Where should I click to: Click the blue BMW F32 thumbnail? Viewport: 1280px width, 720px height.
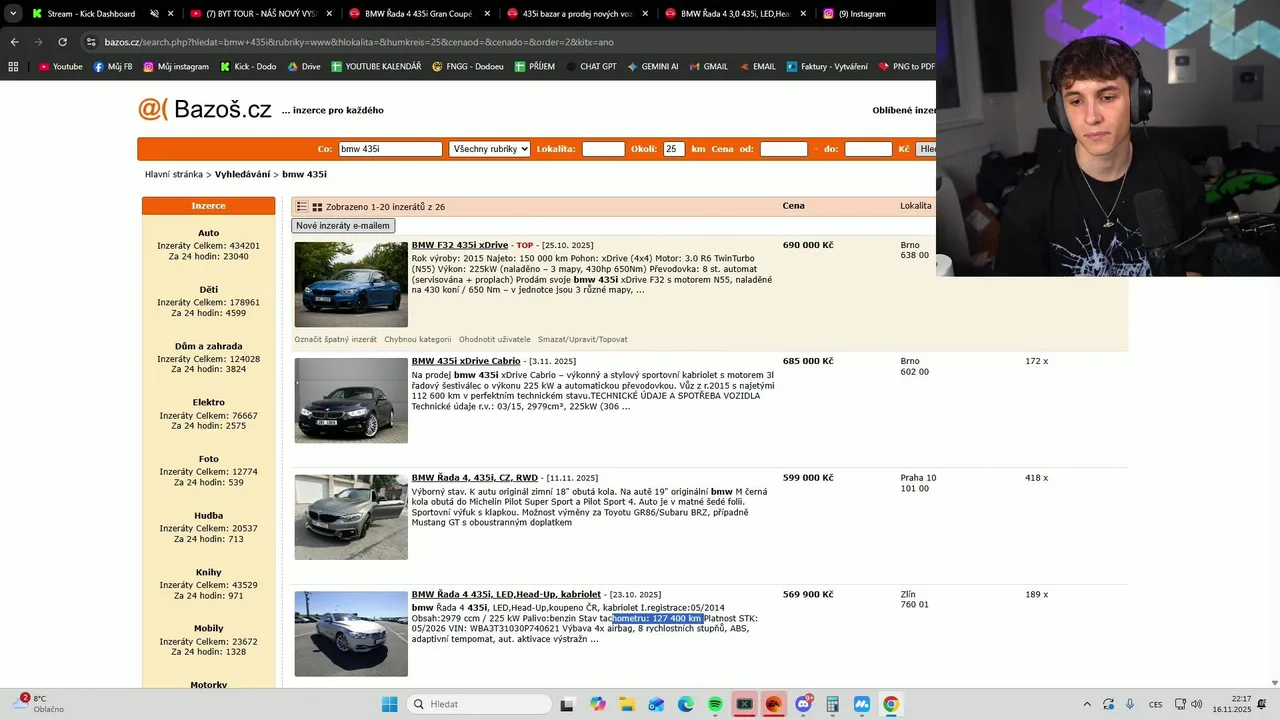pyautogui.click(x=351, y=284)
